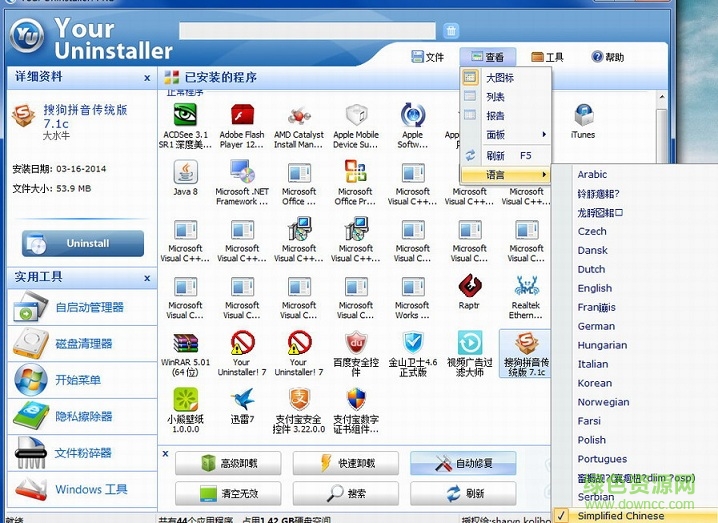Image resolution: width=718 pixels, height=523 pixels.
Task: Click the 搜索 search button
Action: pyautogui.click(x=346, y=493)
